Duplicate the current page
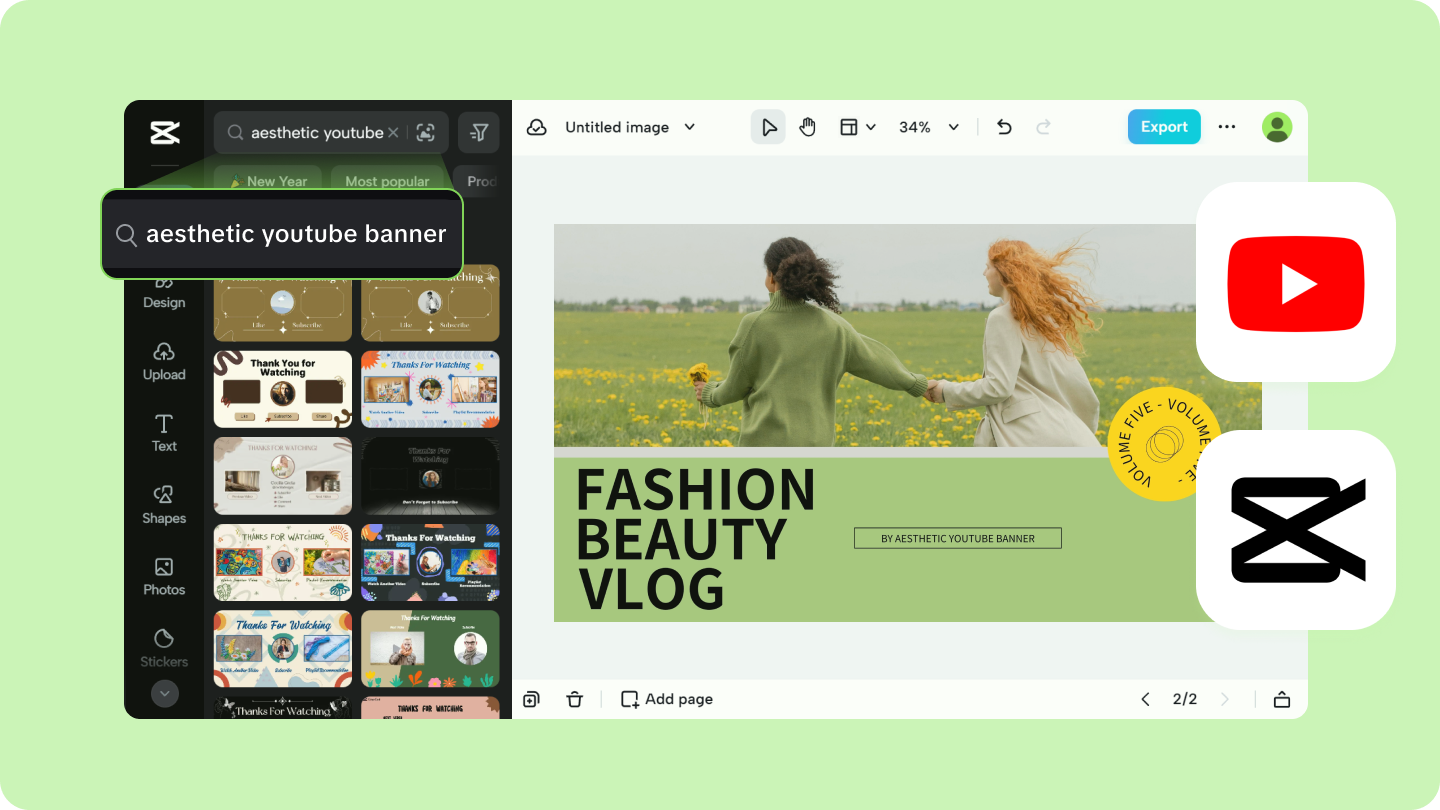This screenshot has width=1440, height=810. pos(531,699)
